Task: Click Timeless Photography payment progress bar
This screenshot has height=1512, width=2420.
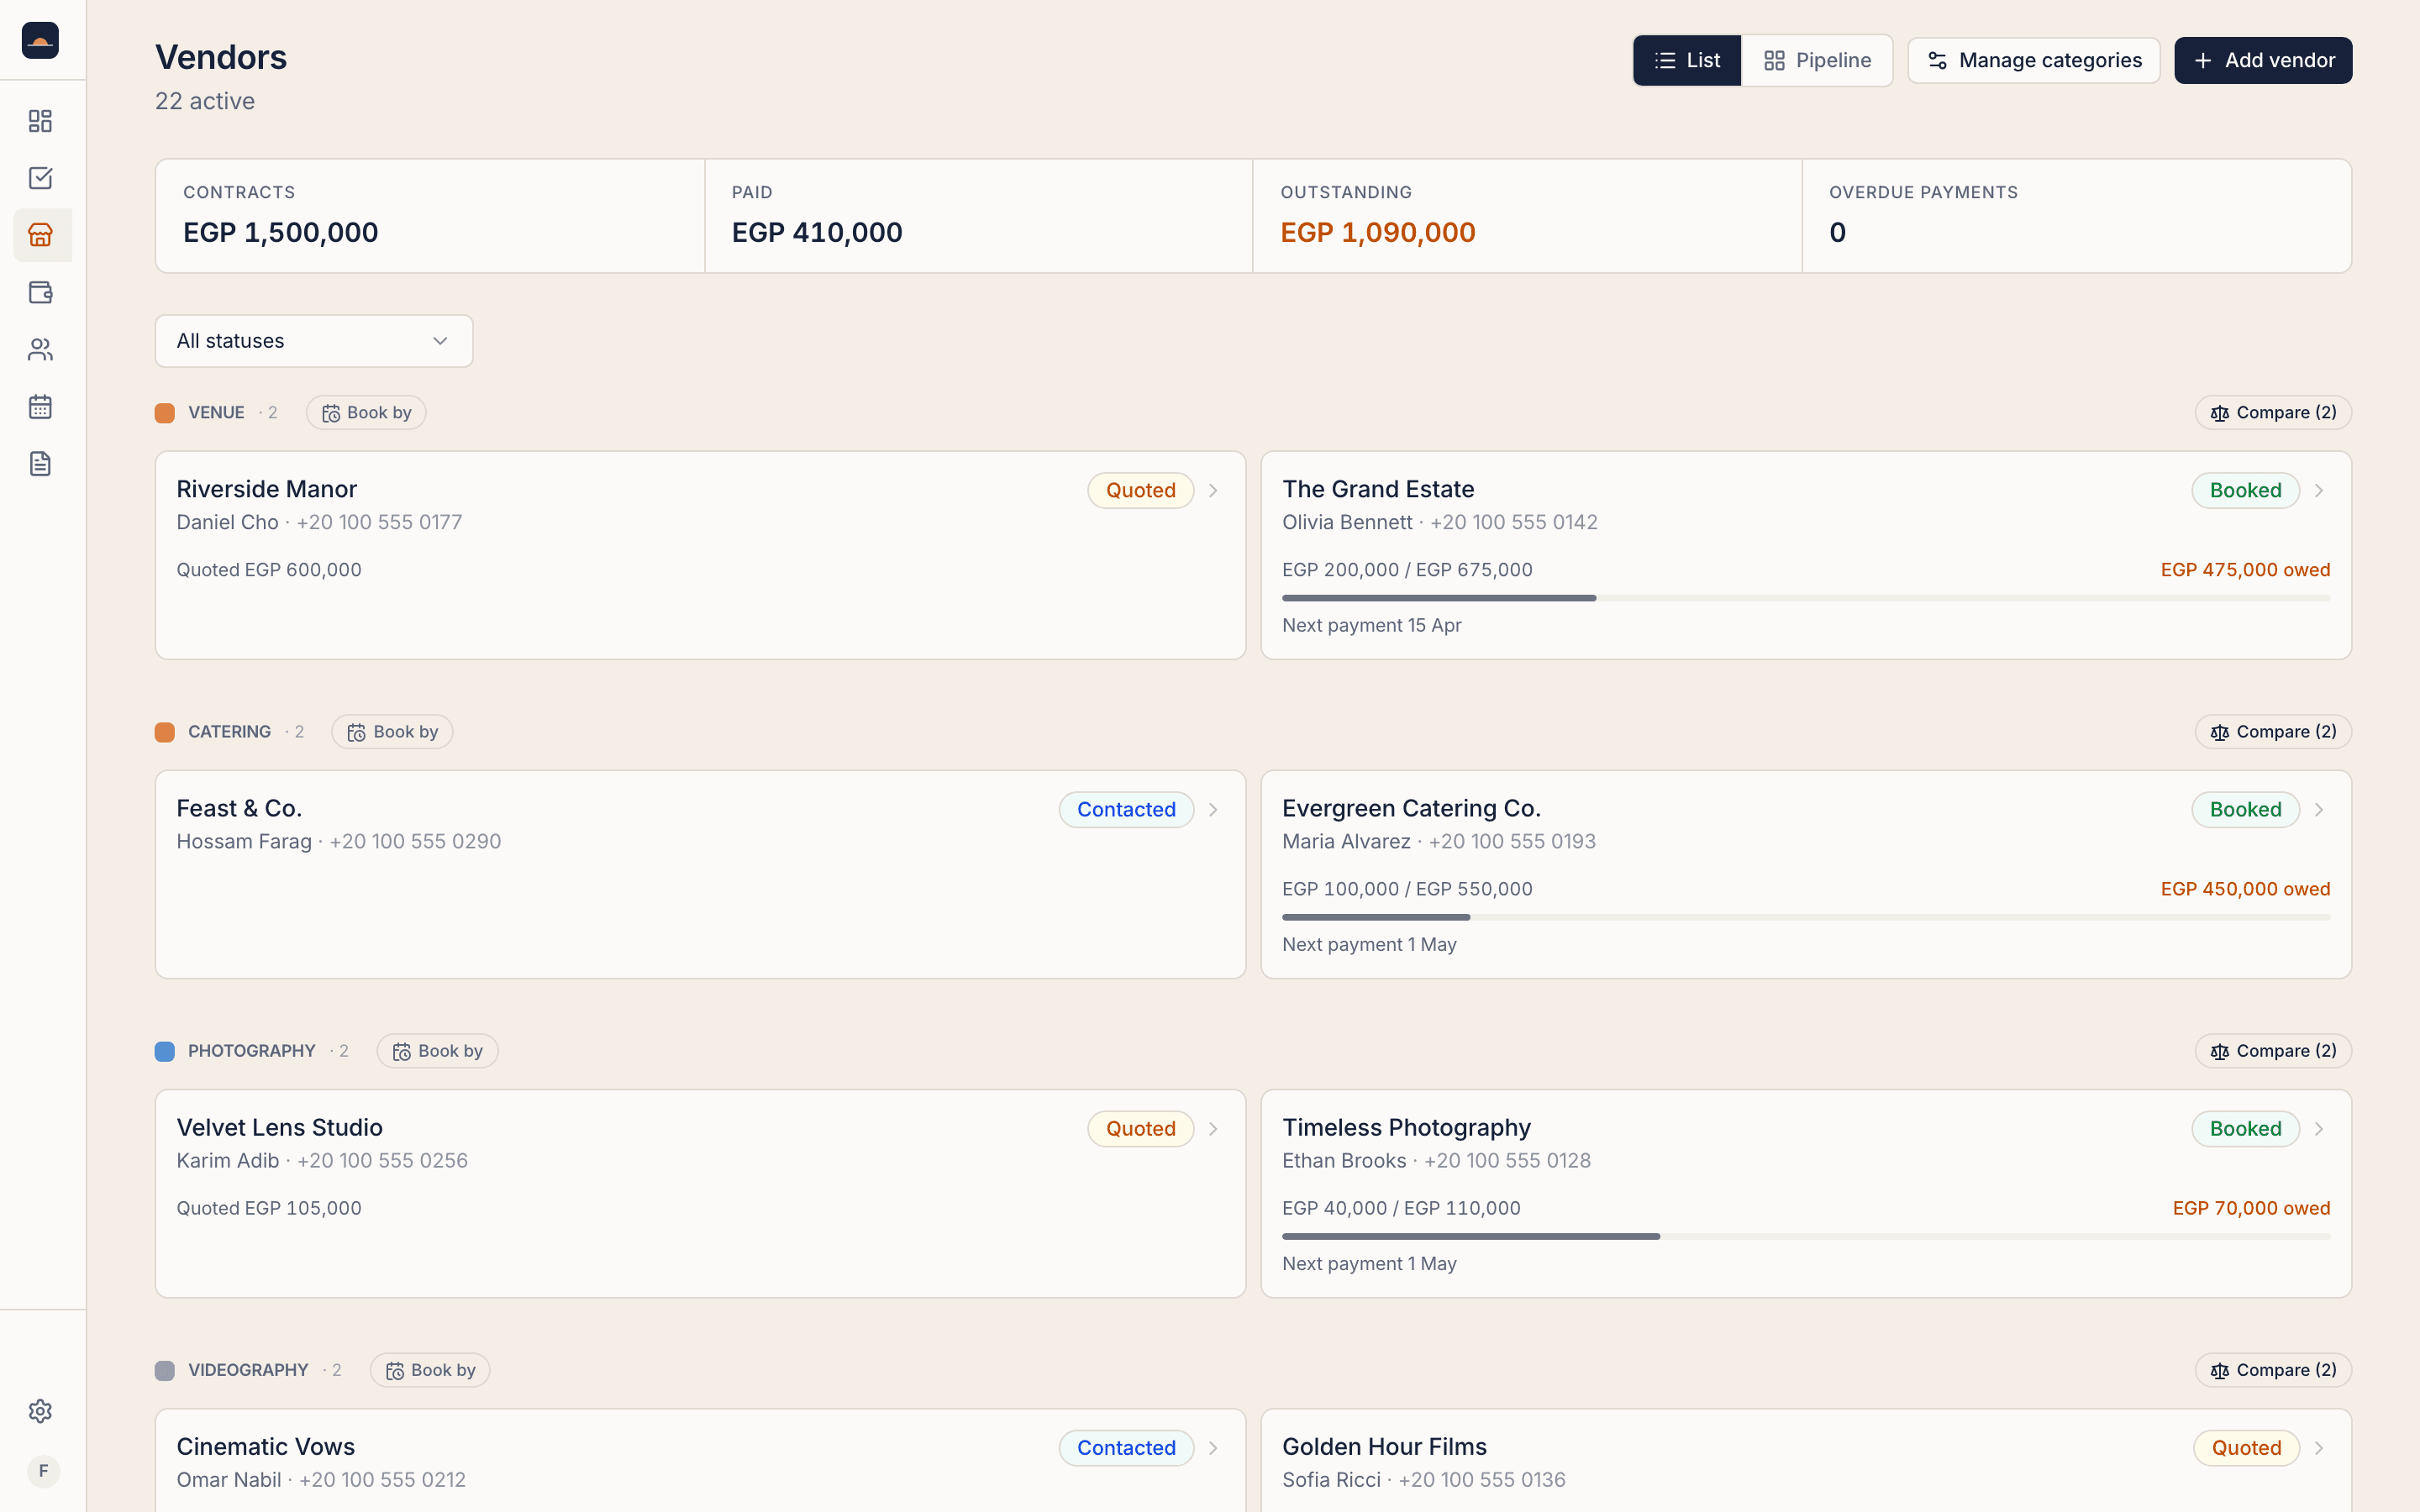Action: 1806,1236
